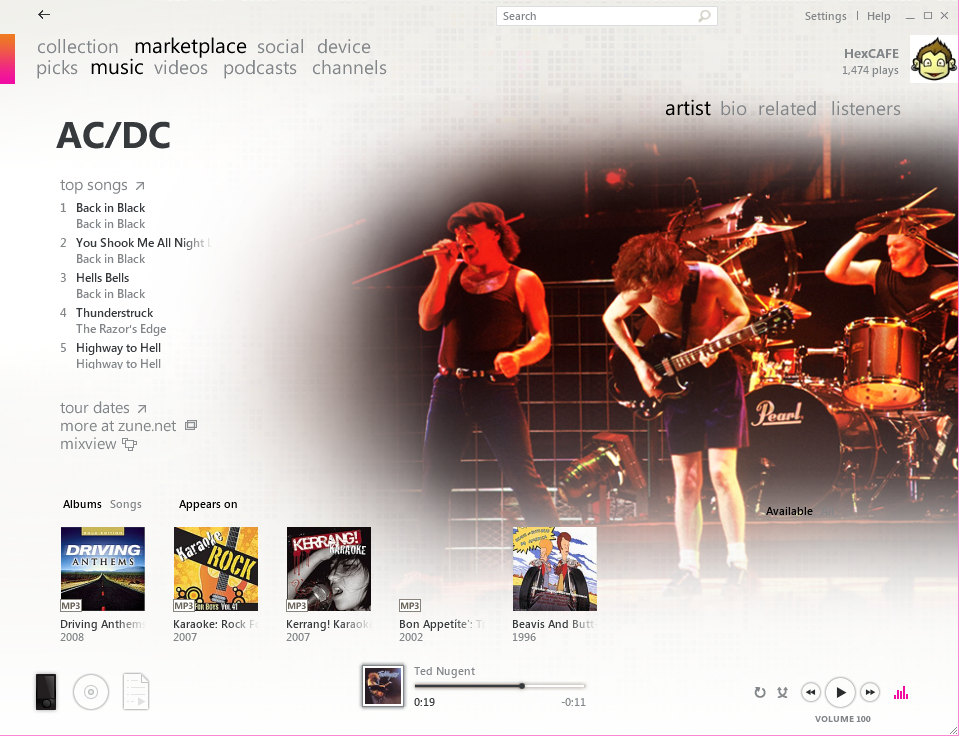
Task: Type in the Search field
Action: tap(607, 16)
